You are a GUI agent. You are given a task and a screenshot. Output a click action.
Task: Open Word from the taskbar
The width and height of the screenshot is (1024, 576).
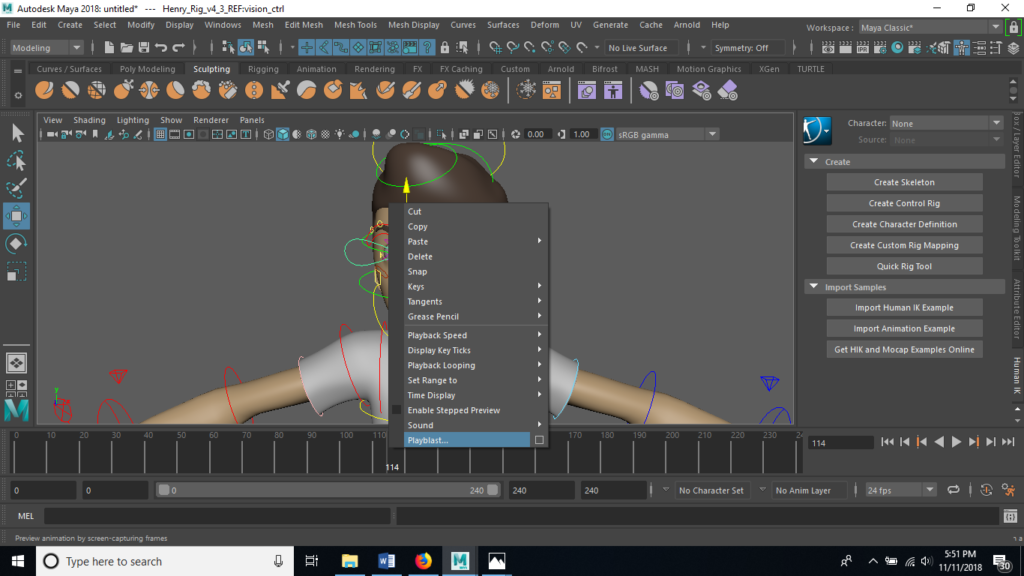[387, 561]
